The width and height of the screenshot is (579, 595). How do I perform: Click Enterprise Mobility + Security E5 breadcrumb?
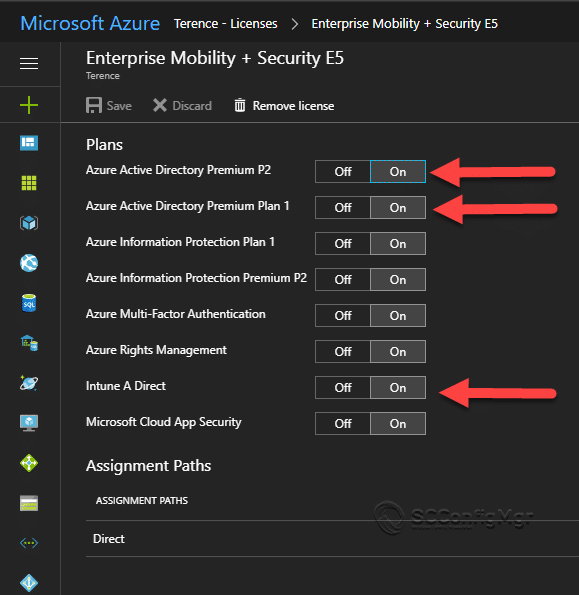click(404, 24)
